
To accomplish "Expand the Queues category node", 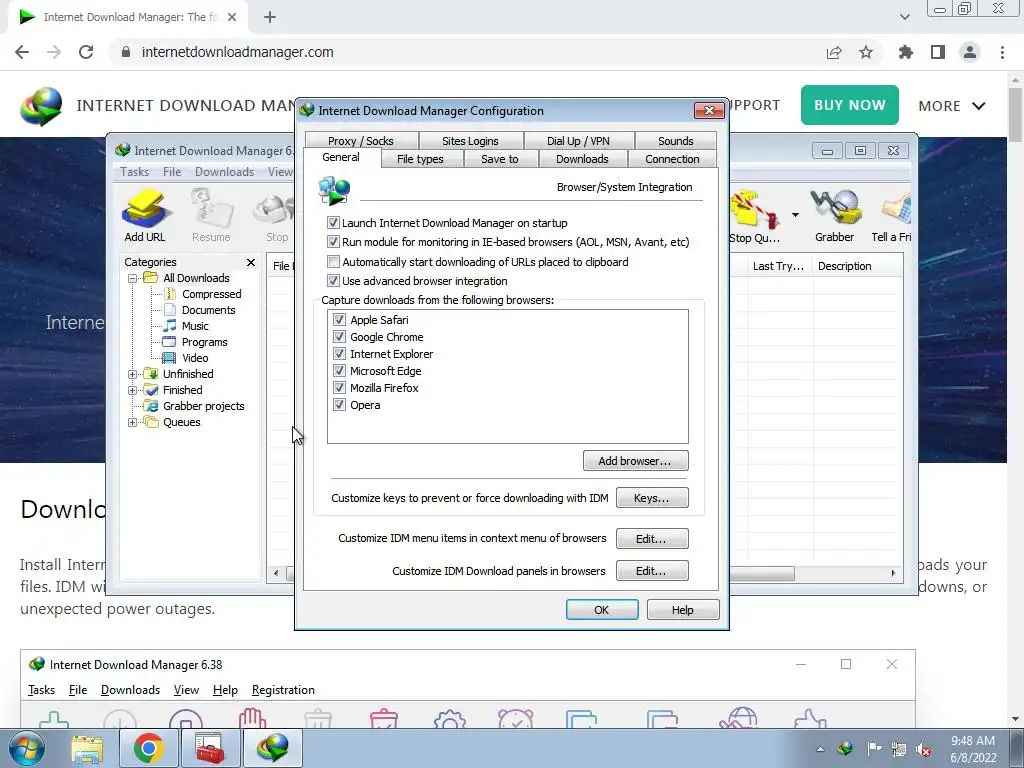I will (x=133, y=422).
